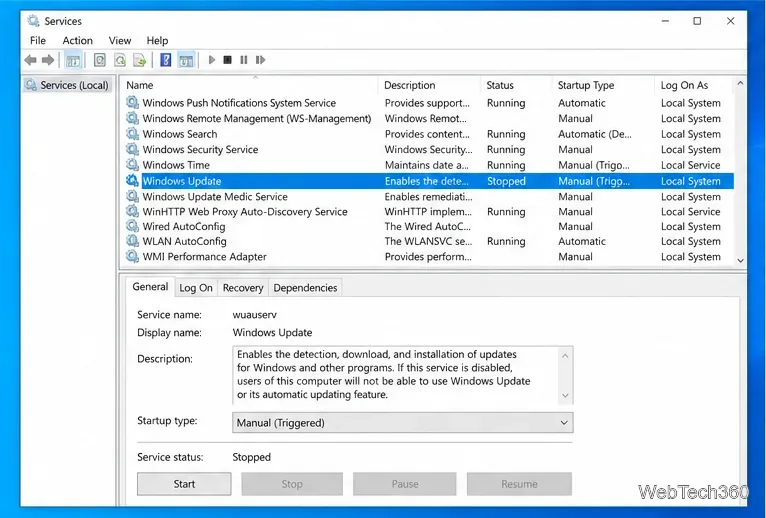The height and width of the screenshot is (518, 766).
Task: Click gear icon of Windows Remote Management row
Action: (x=132, y=118)
